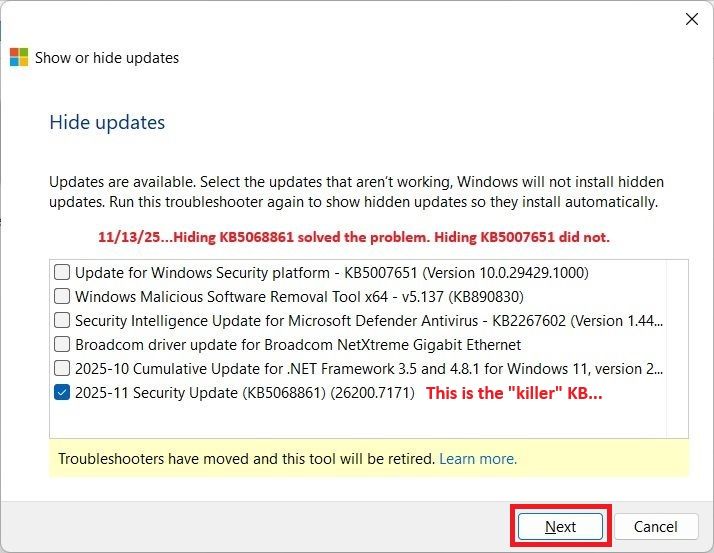714x553 pixels.
Task: Close the Show or hide updates dialog
Action: pyautogui.click(x=691, y=18)
